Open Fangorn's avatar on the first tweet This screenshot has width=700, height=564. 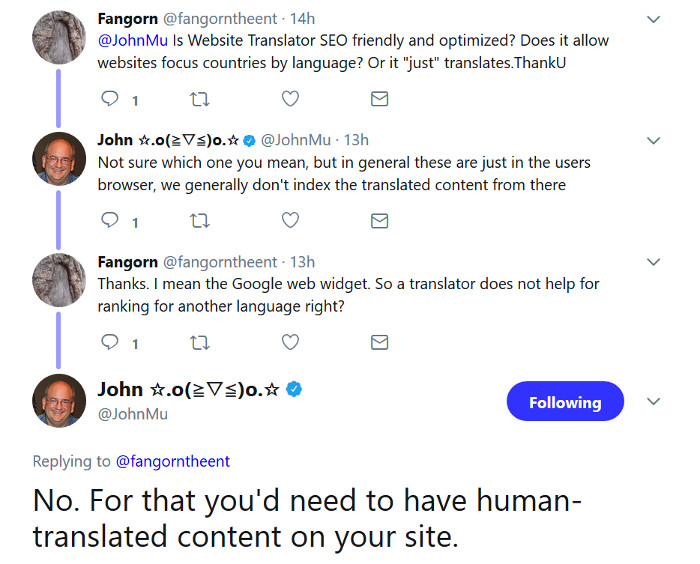point(60,41)
